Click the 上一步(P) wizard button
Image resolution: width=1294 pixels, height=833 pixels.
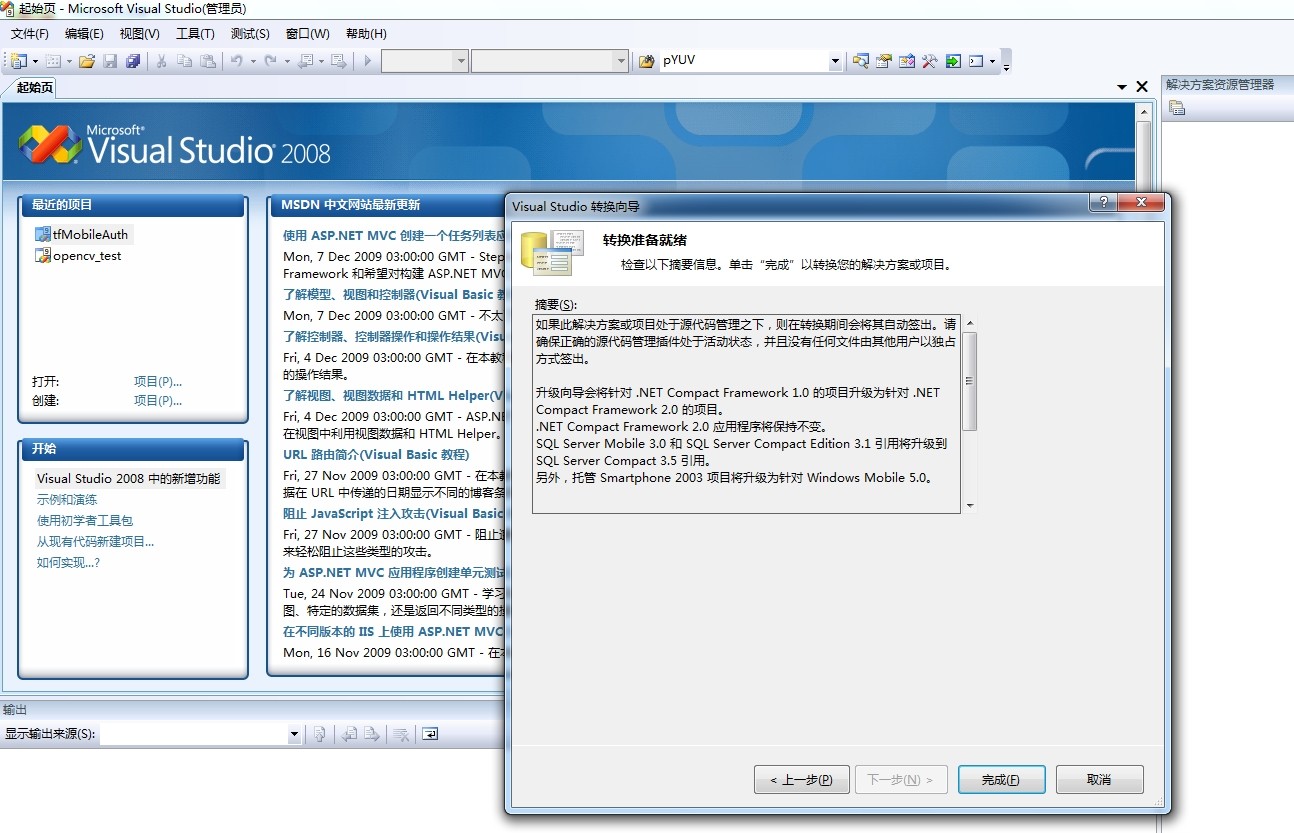point(801,779)
